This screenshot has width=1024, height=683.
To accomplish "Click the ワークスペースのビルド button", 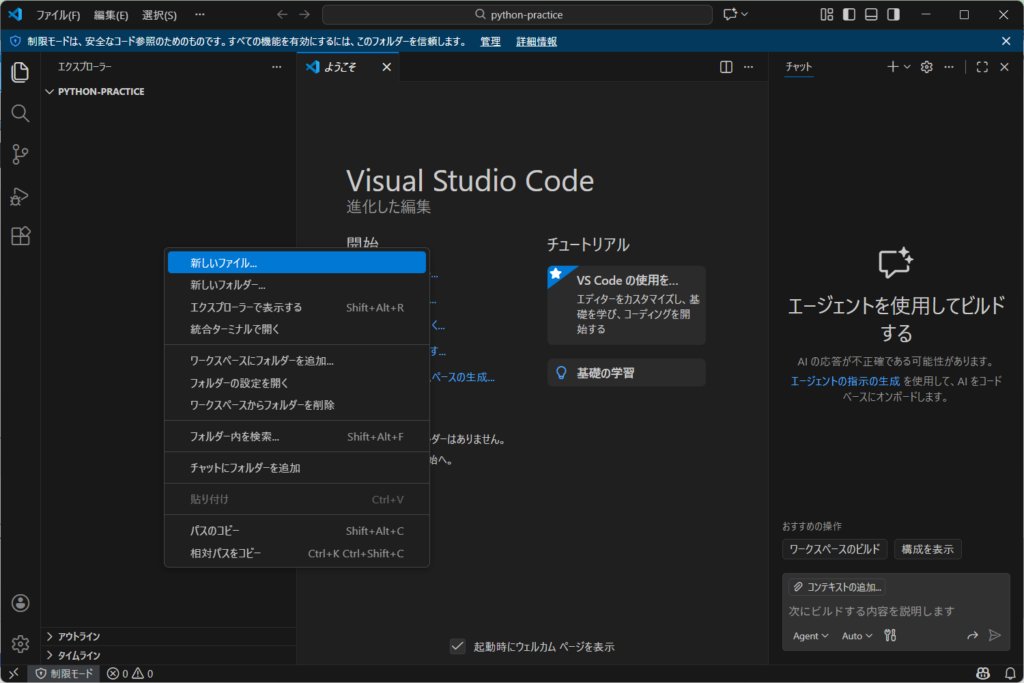I will [834, 549].
